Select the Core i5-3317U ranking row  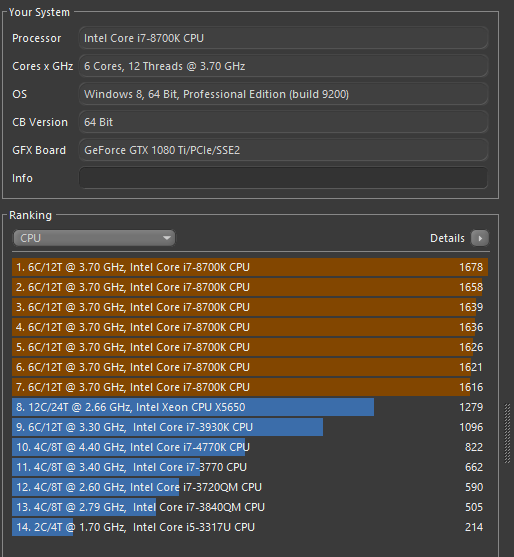(250, 527)
